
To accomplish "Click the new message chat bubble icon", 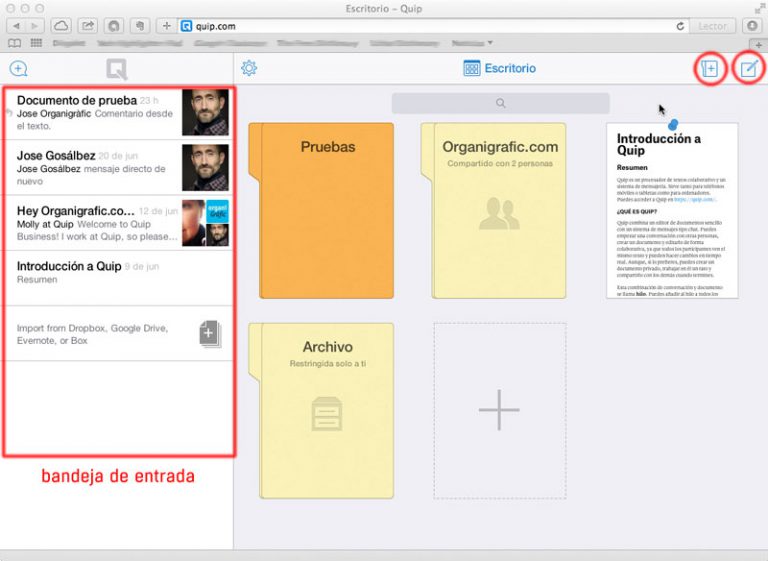I will coord(18,69).
